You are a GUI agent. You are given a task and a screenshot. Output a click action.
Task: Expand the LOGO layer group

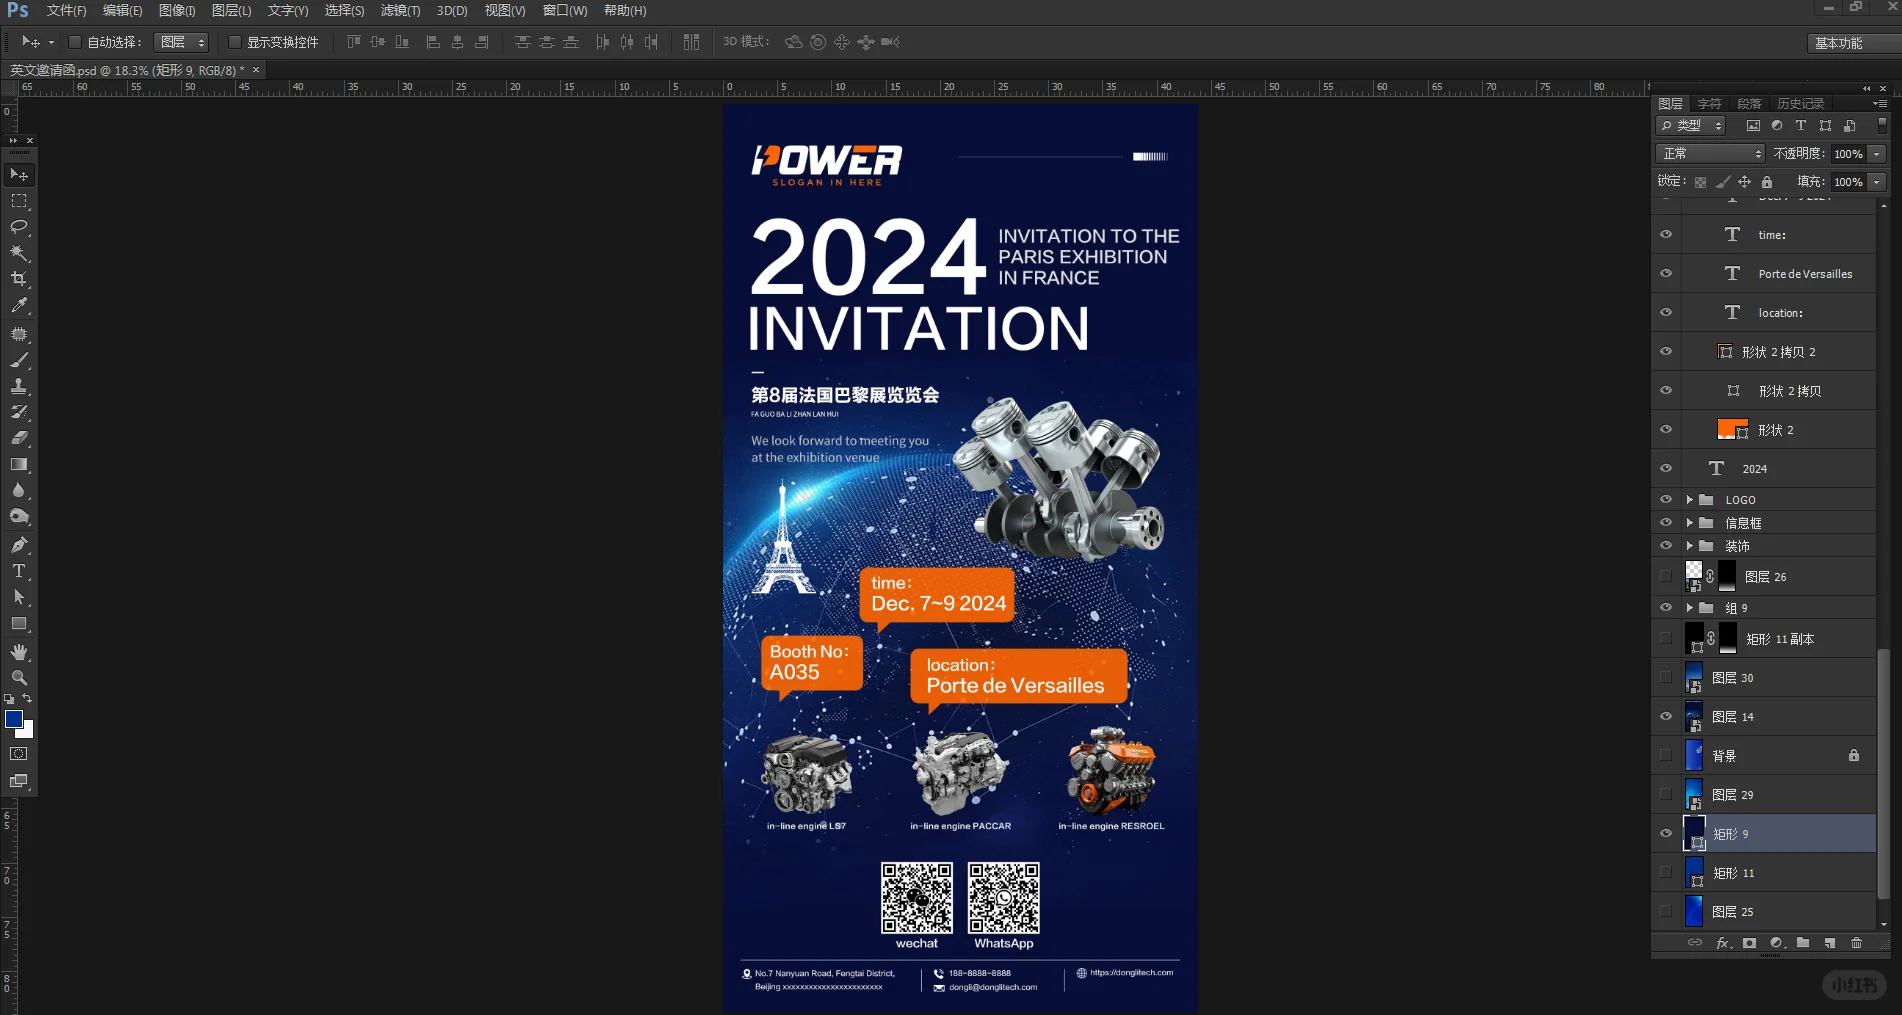point(1690,500)
